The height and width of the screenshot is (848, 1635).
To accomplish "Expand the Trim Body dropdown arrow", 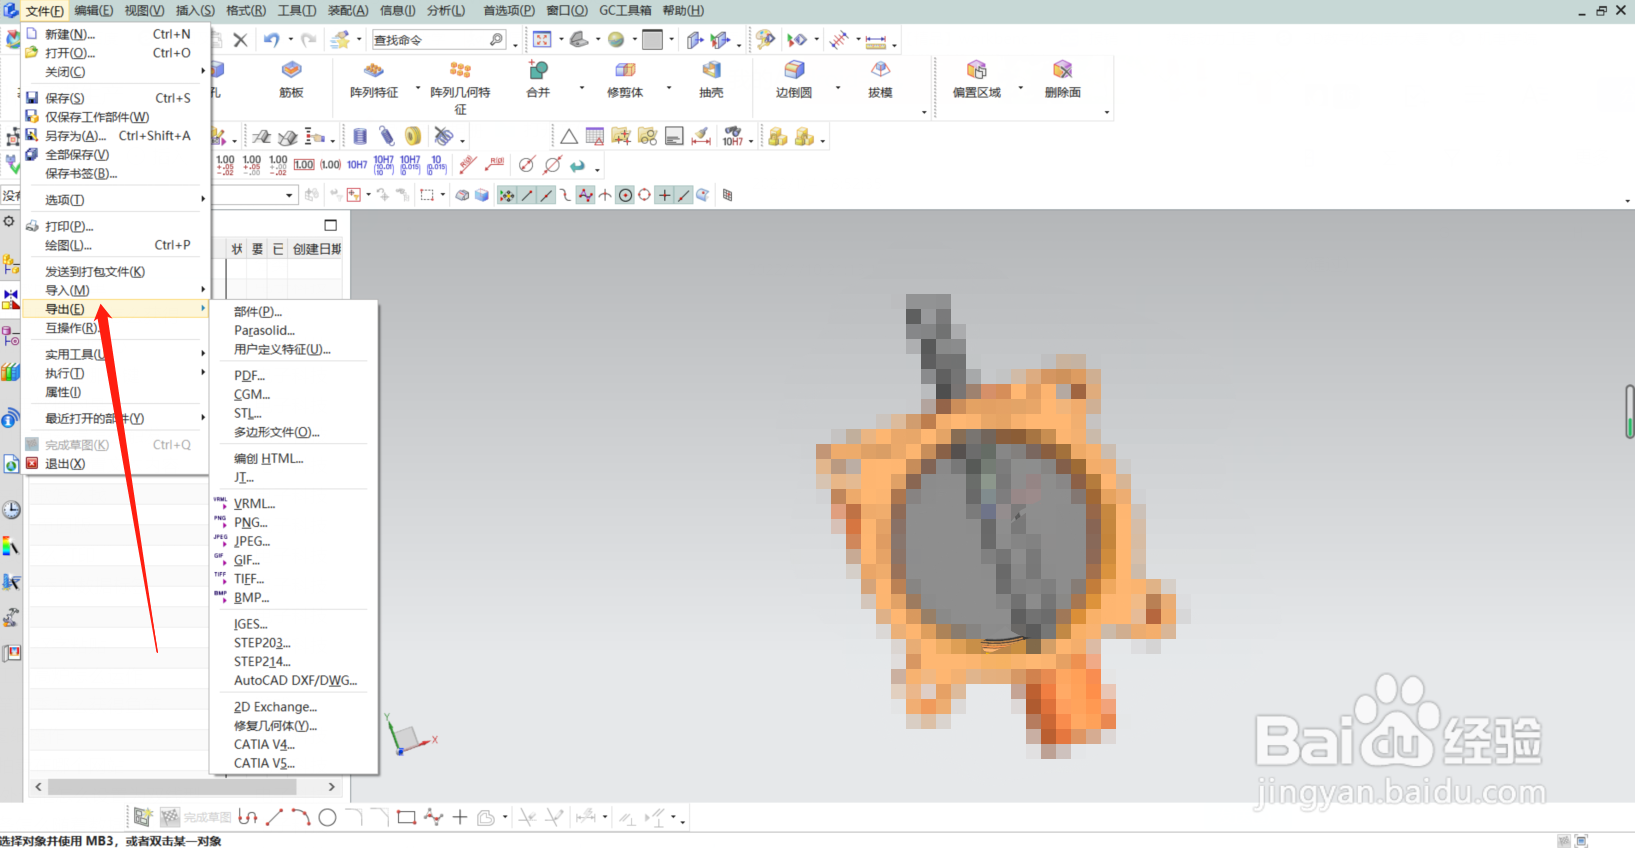I will click(x=667, y=88).
